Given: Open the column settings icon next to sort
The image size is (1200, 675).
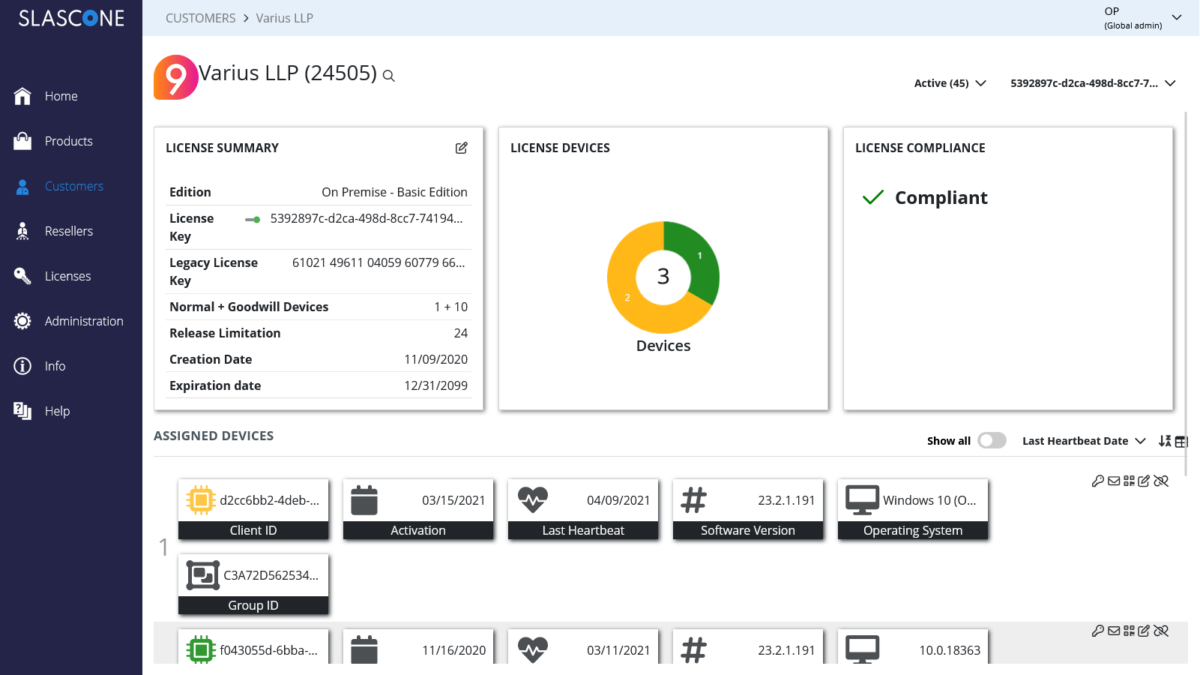Looking at the screenshot, I should click(x=1180, y=441).
